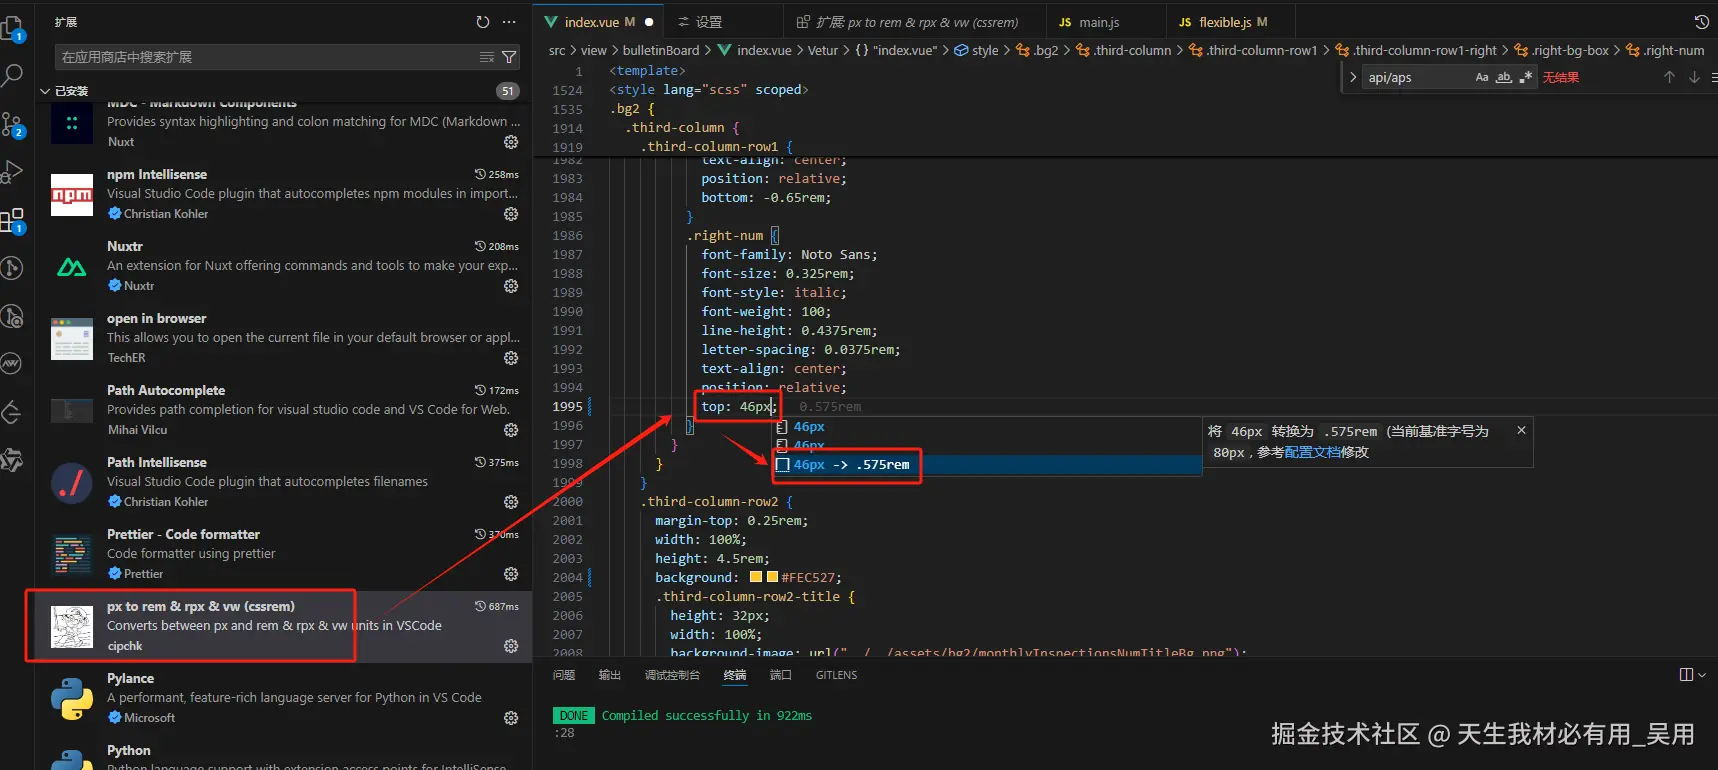Collapse the 已安装 installed extensions section
The width and height of the screenshot is (1718, 770).
point(45,91)
